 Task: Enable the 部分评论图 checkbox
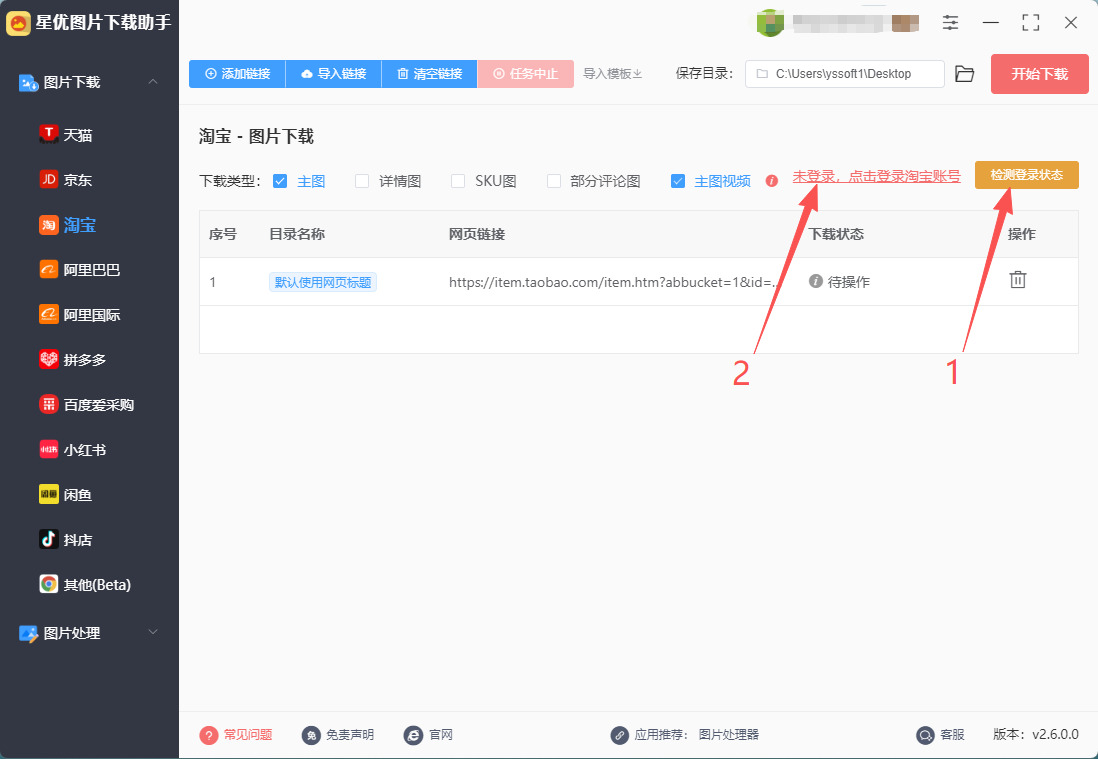tap(554, 181)
